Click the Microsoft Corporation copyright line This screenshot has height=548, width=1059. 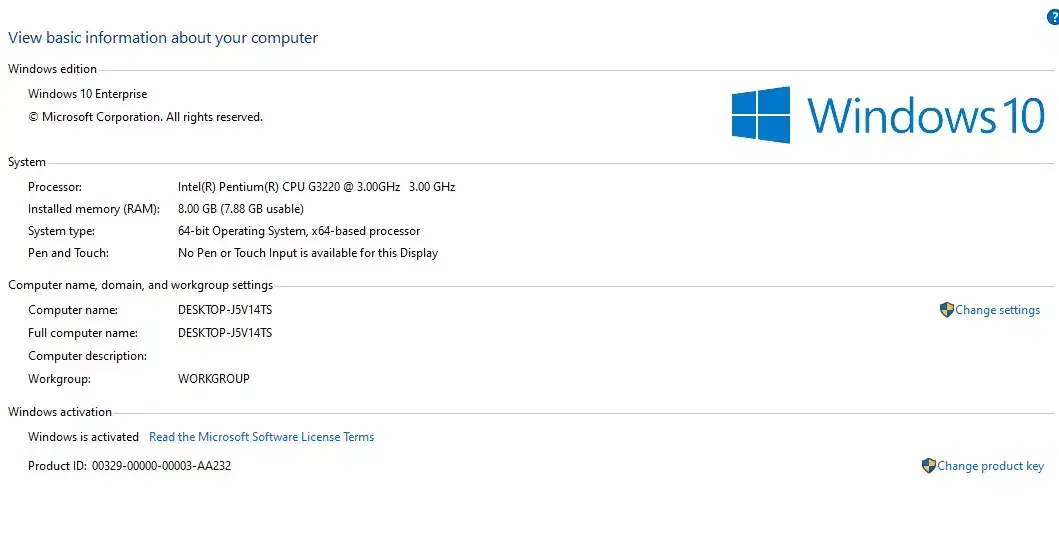click(x=145, y=117)
